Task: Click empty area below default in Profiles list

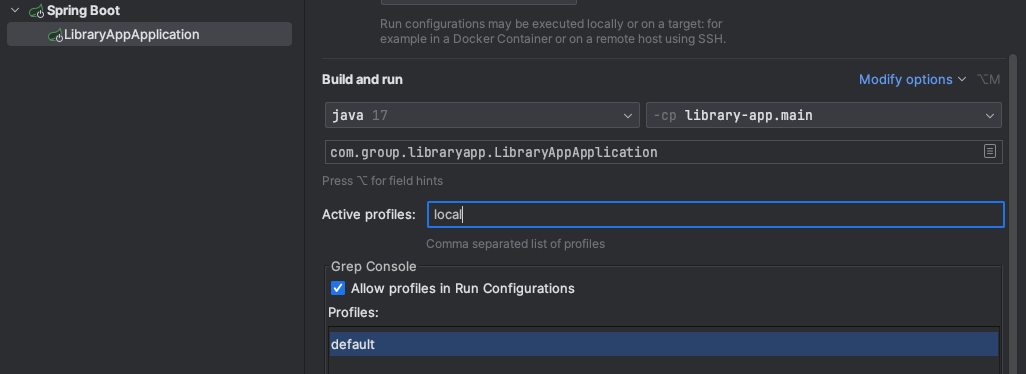Action: tap(663, 365)
